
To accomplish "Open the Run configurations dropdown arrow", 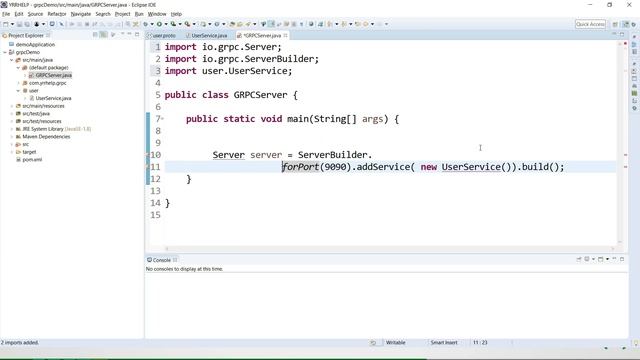I will [166, 24].
